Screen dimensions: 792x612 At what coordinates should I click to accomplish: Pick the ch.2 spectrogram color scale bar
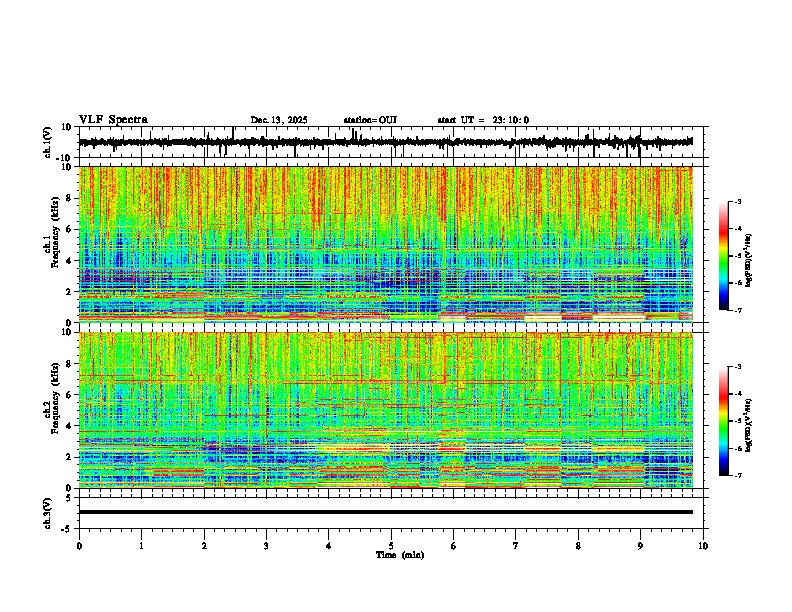coord(724,421)
